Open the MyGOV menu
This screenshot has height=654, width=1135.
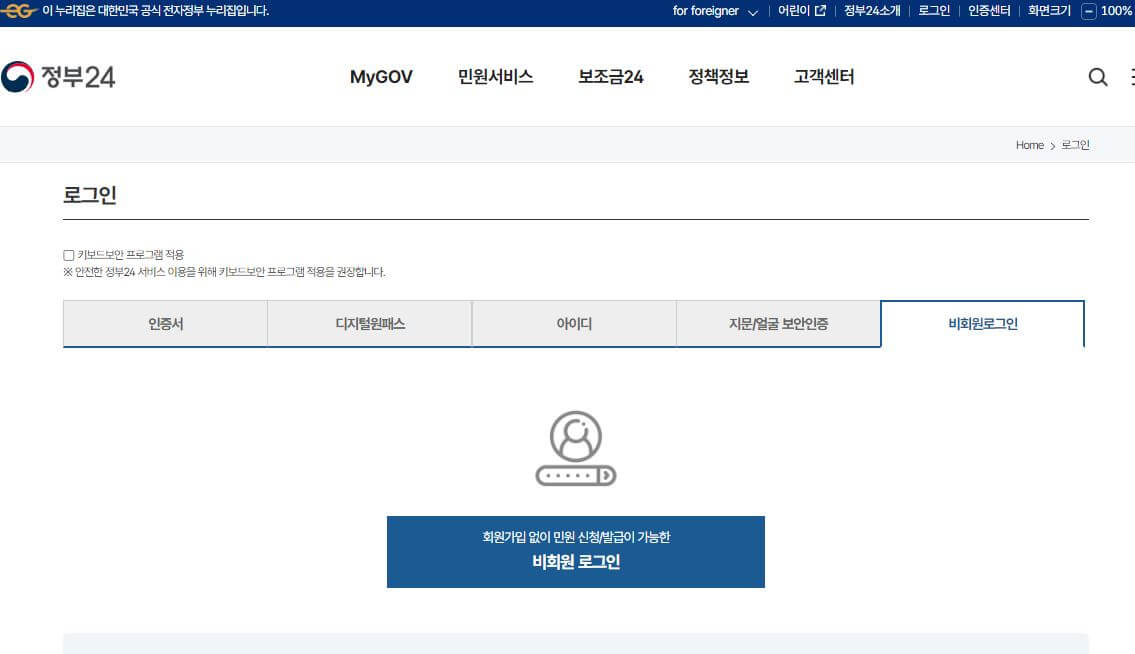(380, 77)
